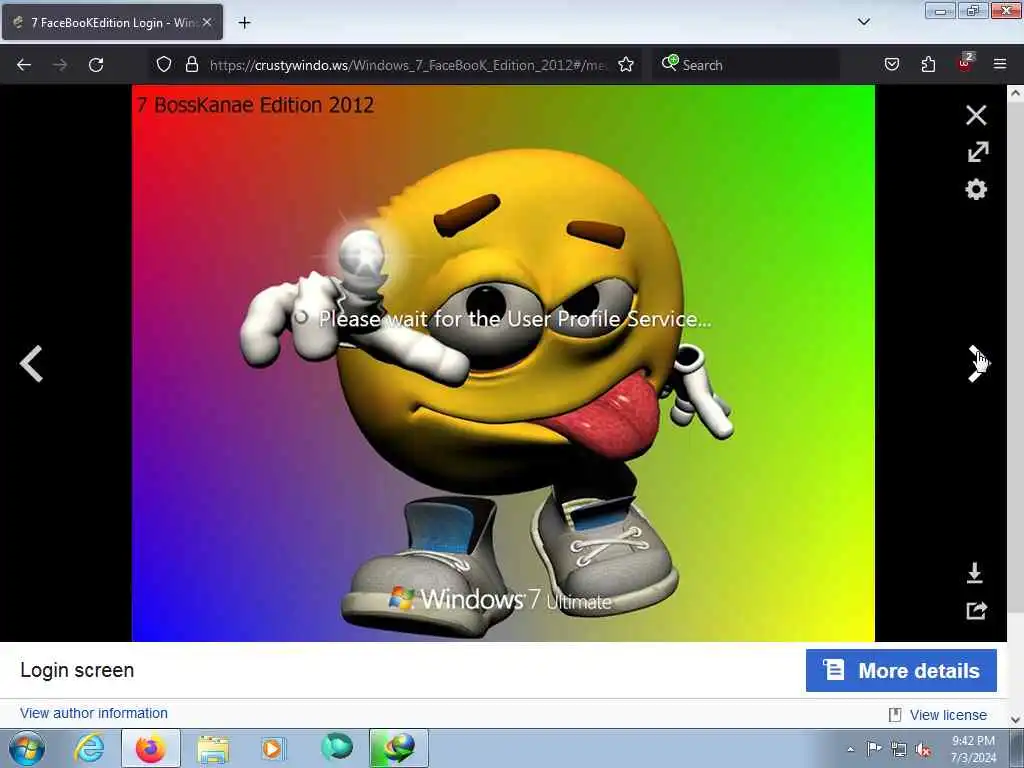The width and height of the screenshot is (1024, 768).
Task: Expand the list all tabs dropdown arrow
Action: [863, 22]
